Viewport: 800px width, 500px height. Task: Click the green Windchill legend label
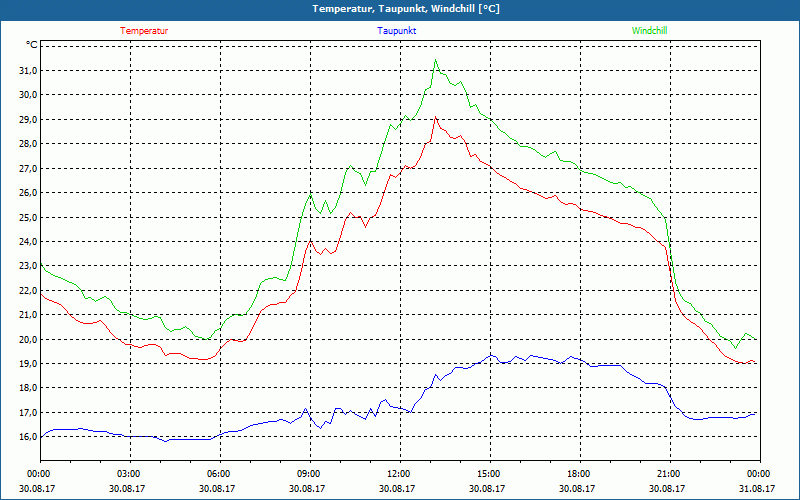click(x=649, y=31)
